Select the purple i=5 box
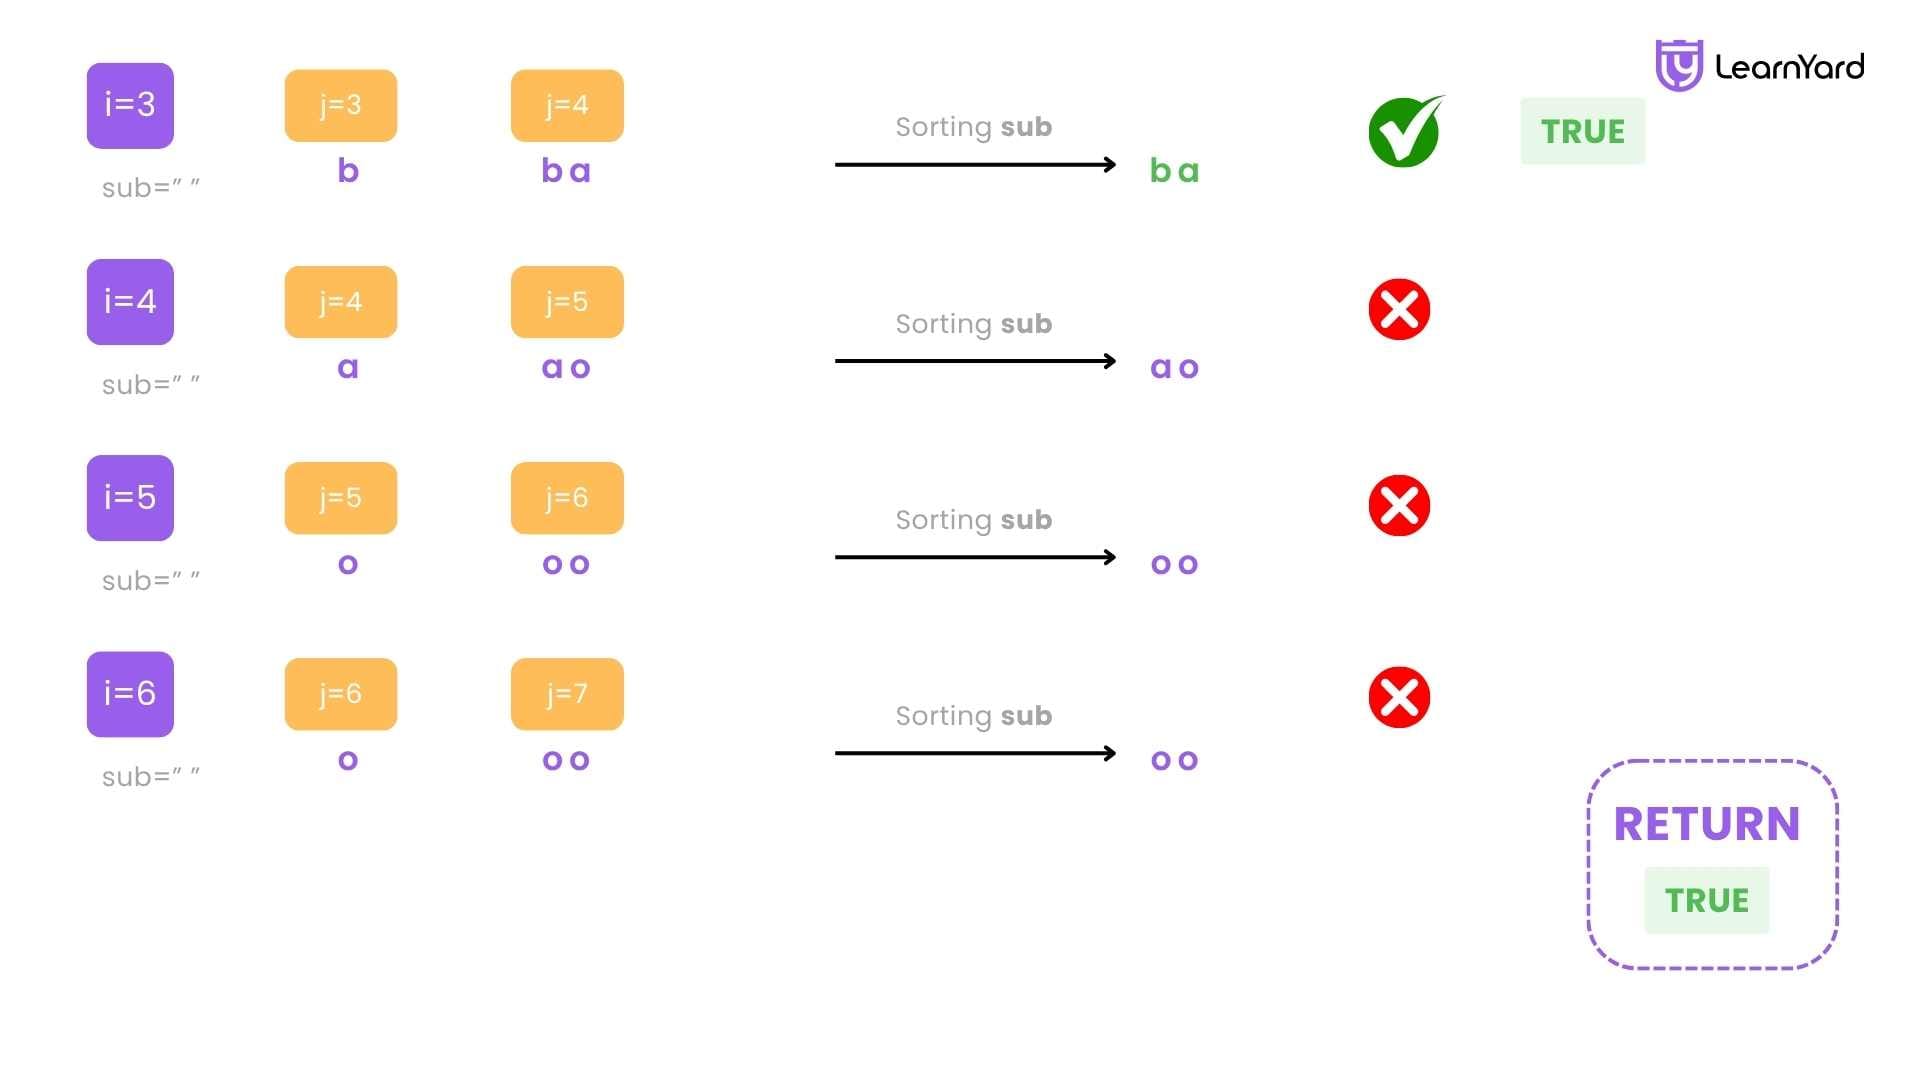 point(130,498)
